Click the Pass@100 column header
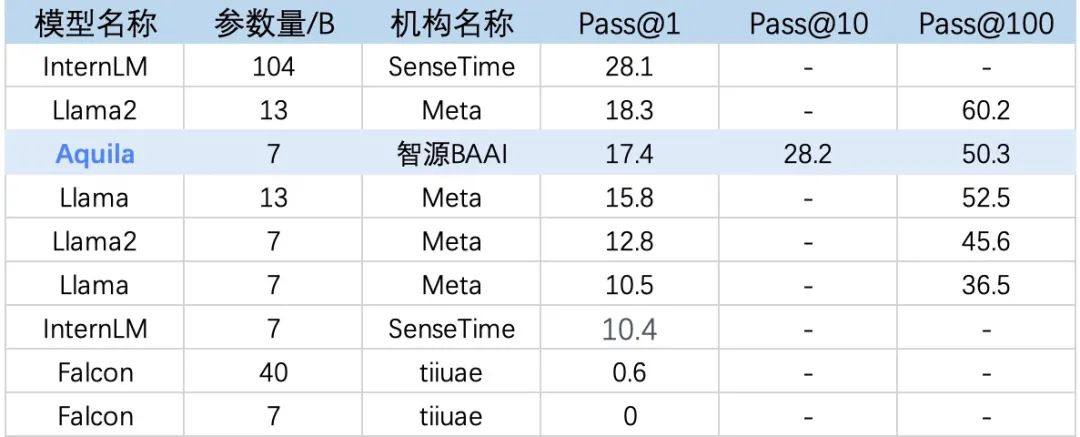Image resolution: width=1080 pixels, height=437 pixels. [x=986, y=24]
